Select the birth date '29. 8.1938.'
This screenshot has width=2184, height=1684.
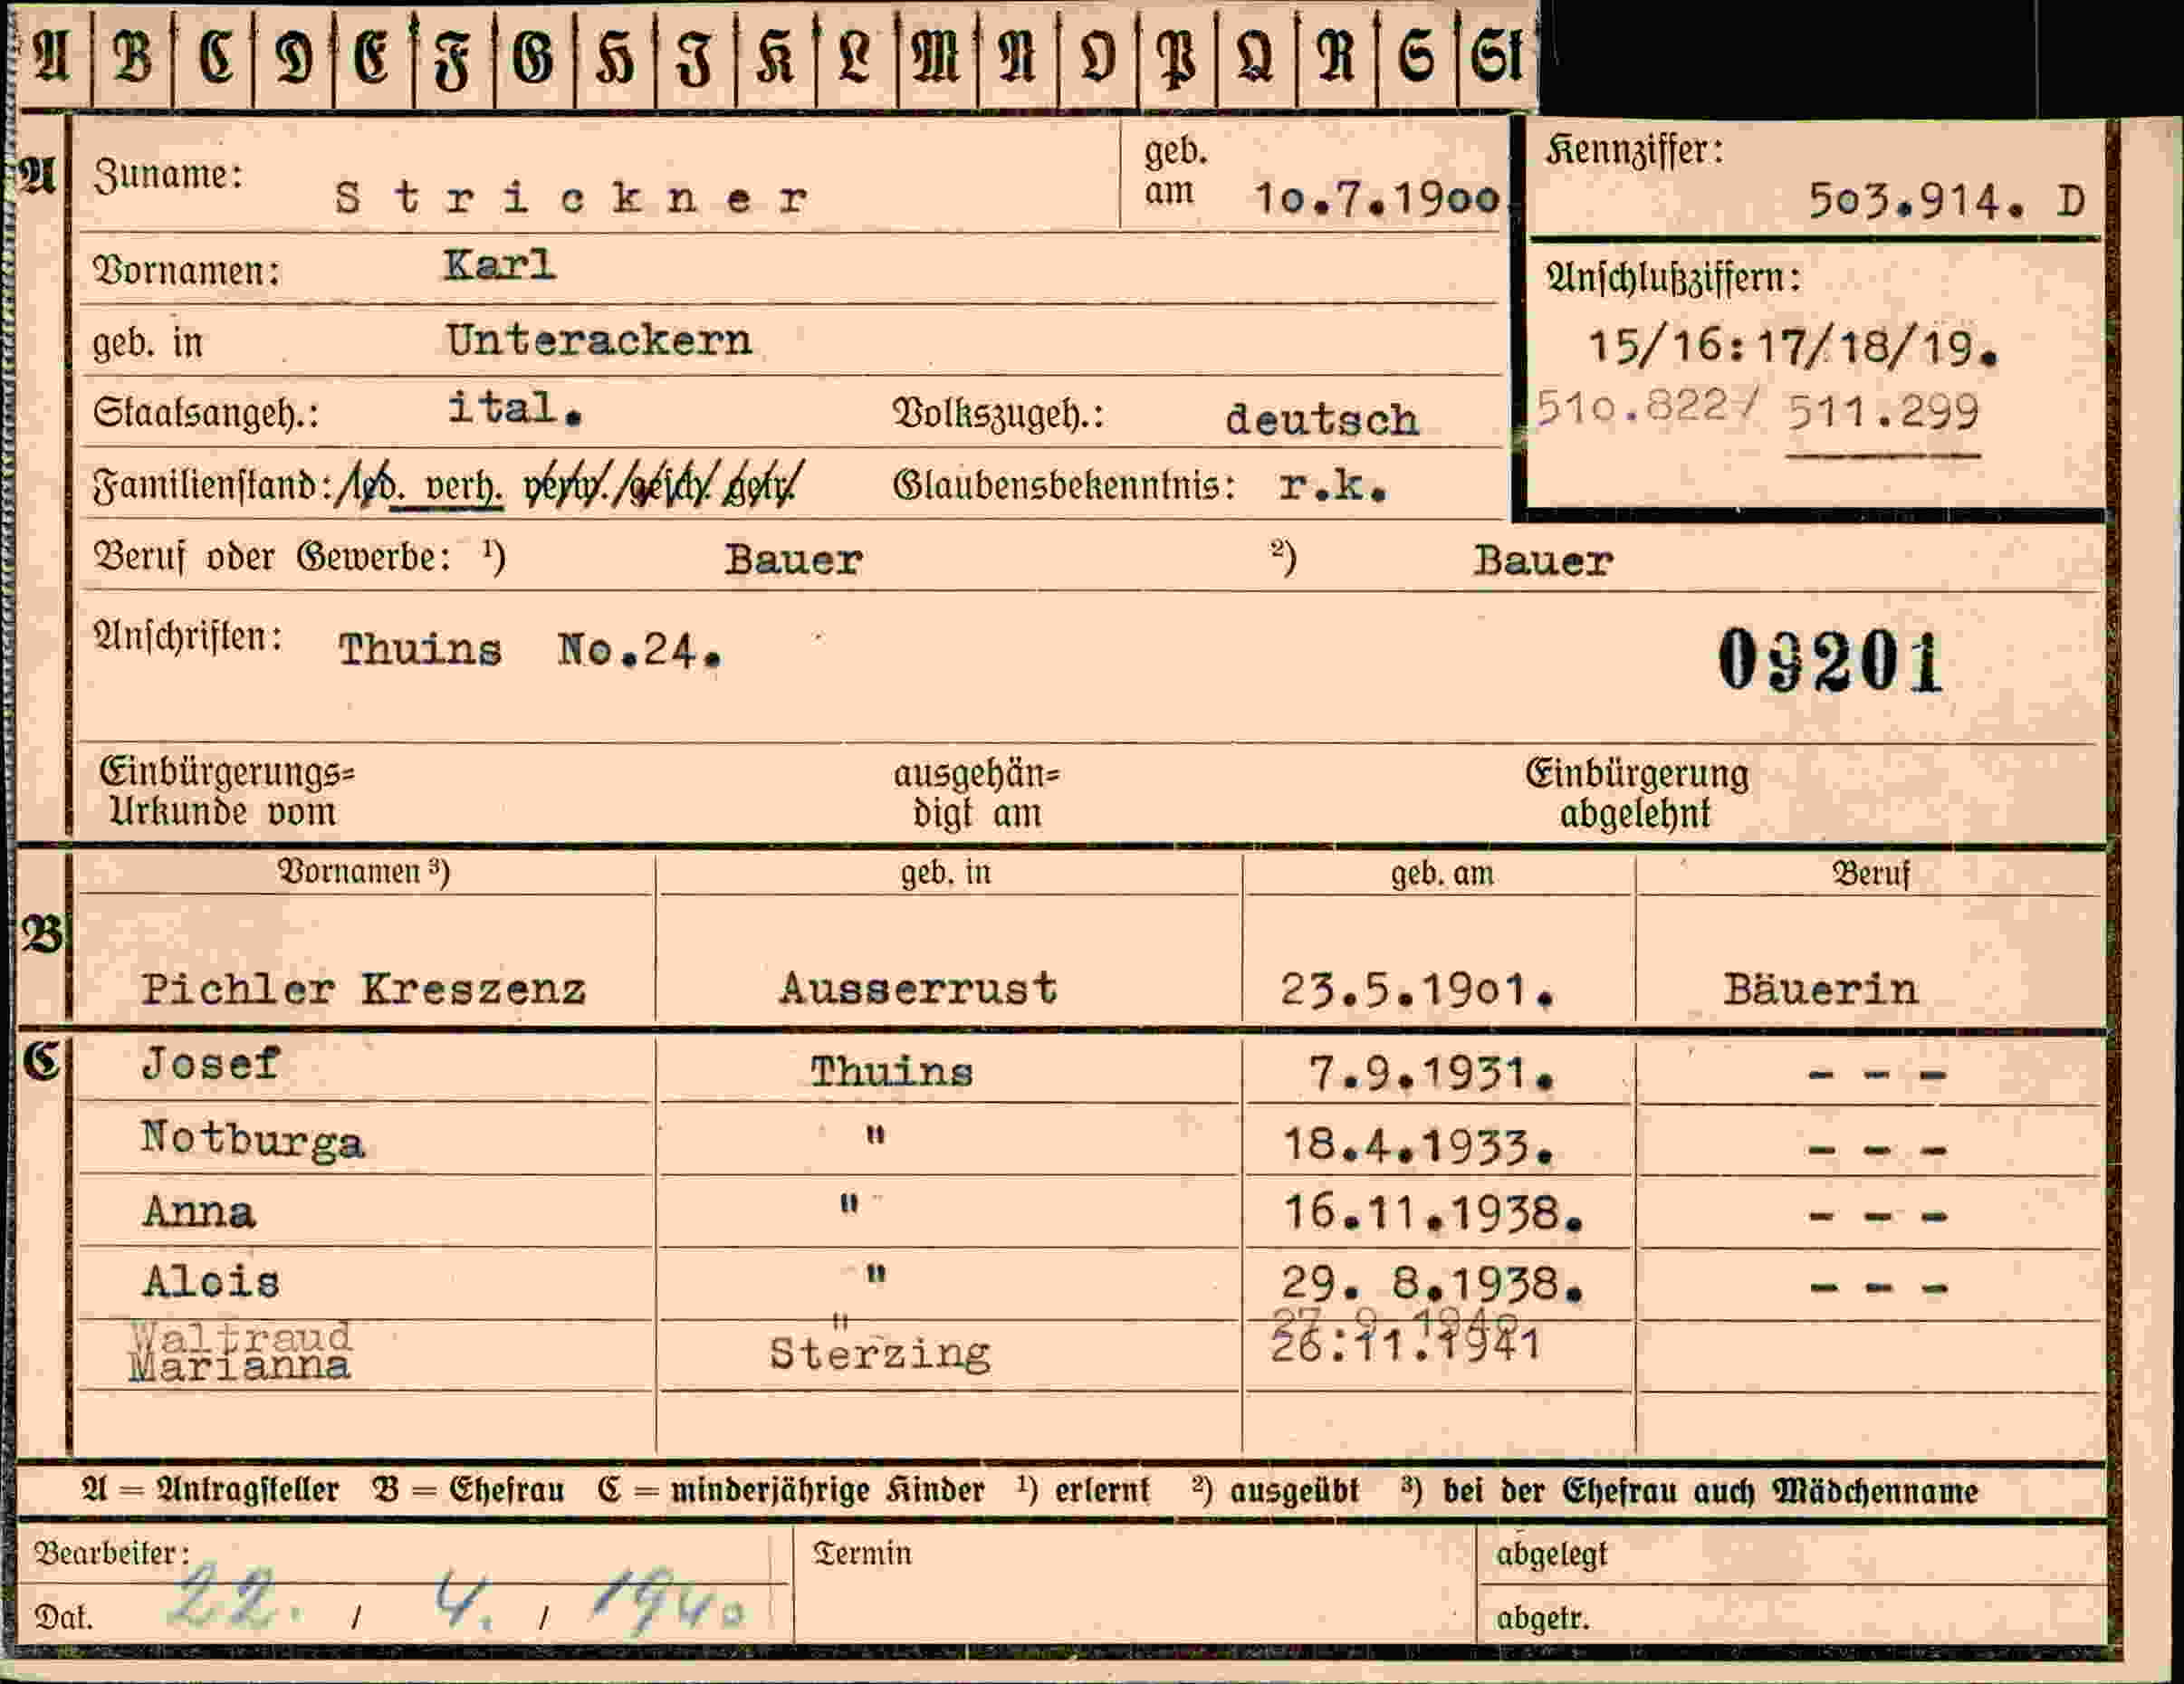[x=1432, y=1283]
